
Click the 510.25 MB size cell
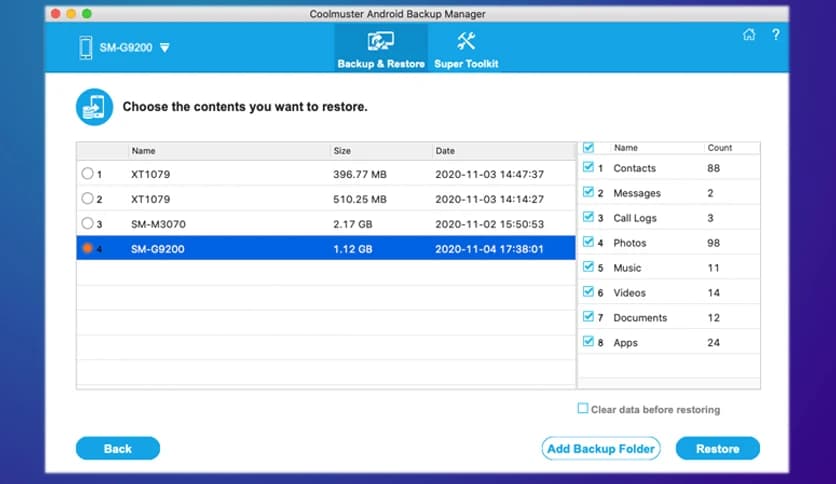tap(360, 199)
